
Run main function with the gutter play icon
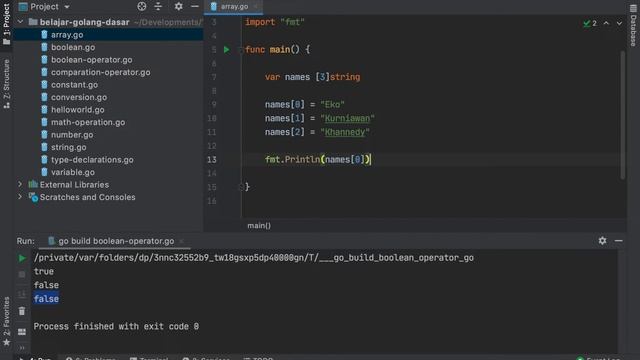pyautogui.click(x=227, y=50)
